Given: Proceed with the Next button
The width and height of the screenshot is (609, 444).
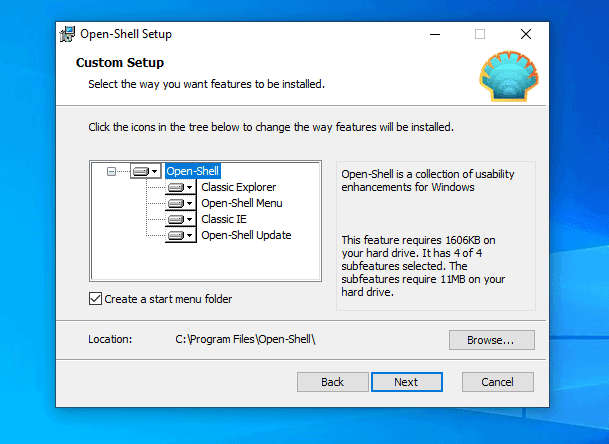Looking at the screenshot, I should pyautogui.click(x=407, y=382).
